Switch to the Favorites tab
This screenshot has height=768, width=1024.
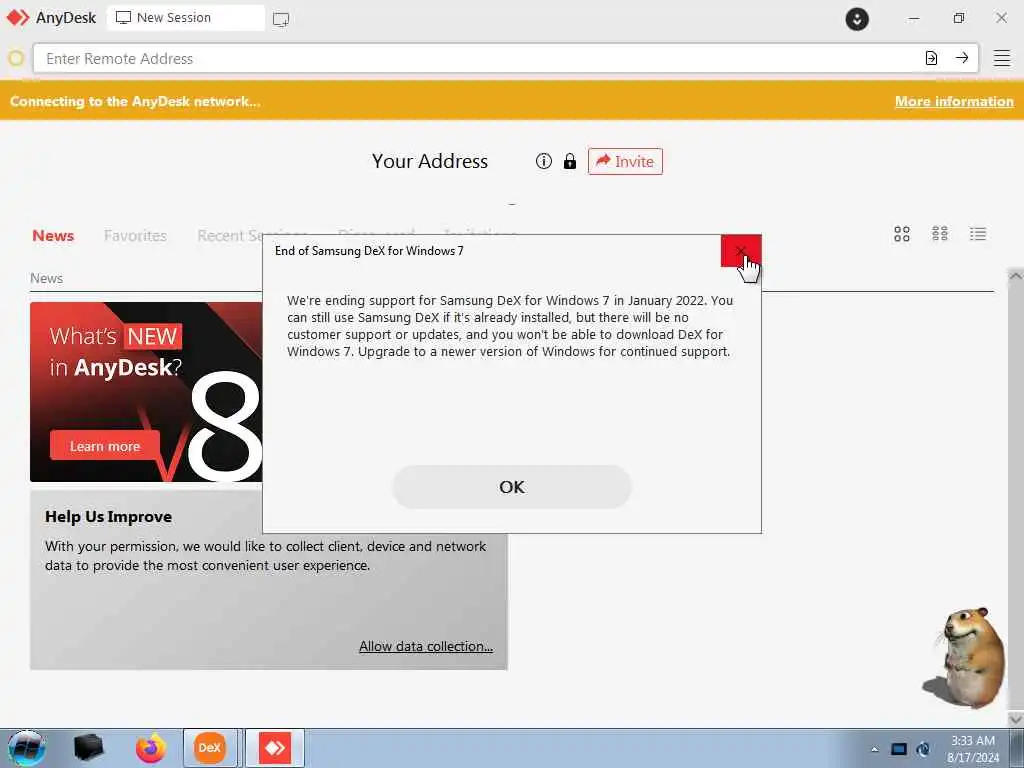point(135,236)
